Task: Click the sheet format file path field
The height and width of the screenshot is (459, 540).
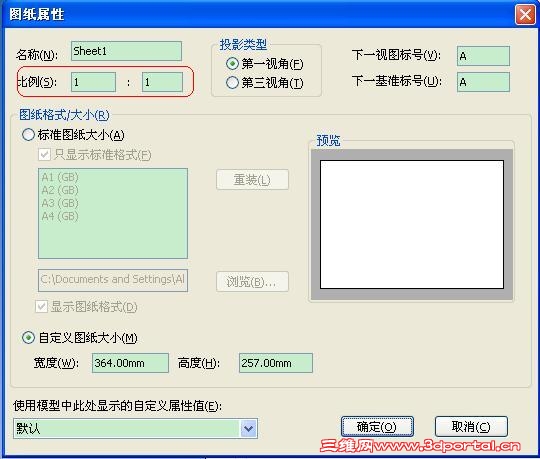Action: (x=113, y=280)
